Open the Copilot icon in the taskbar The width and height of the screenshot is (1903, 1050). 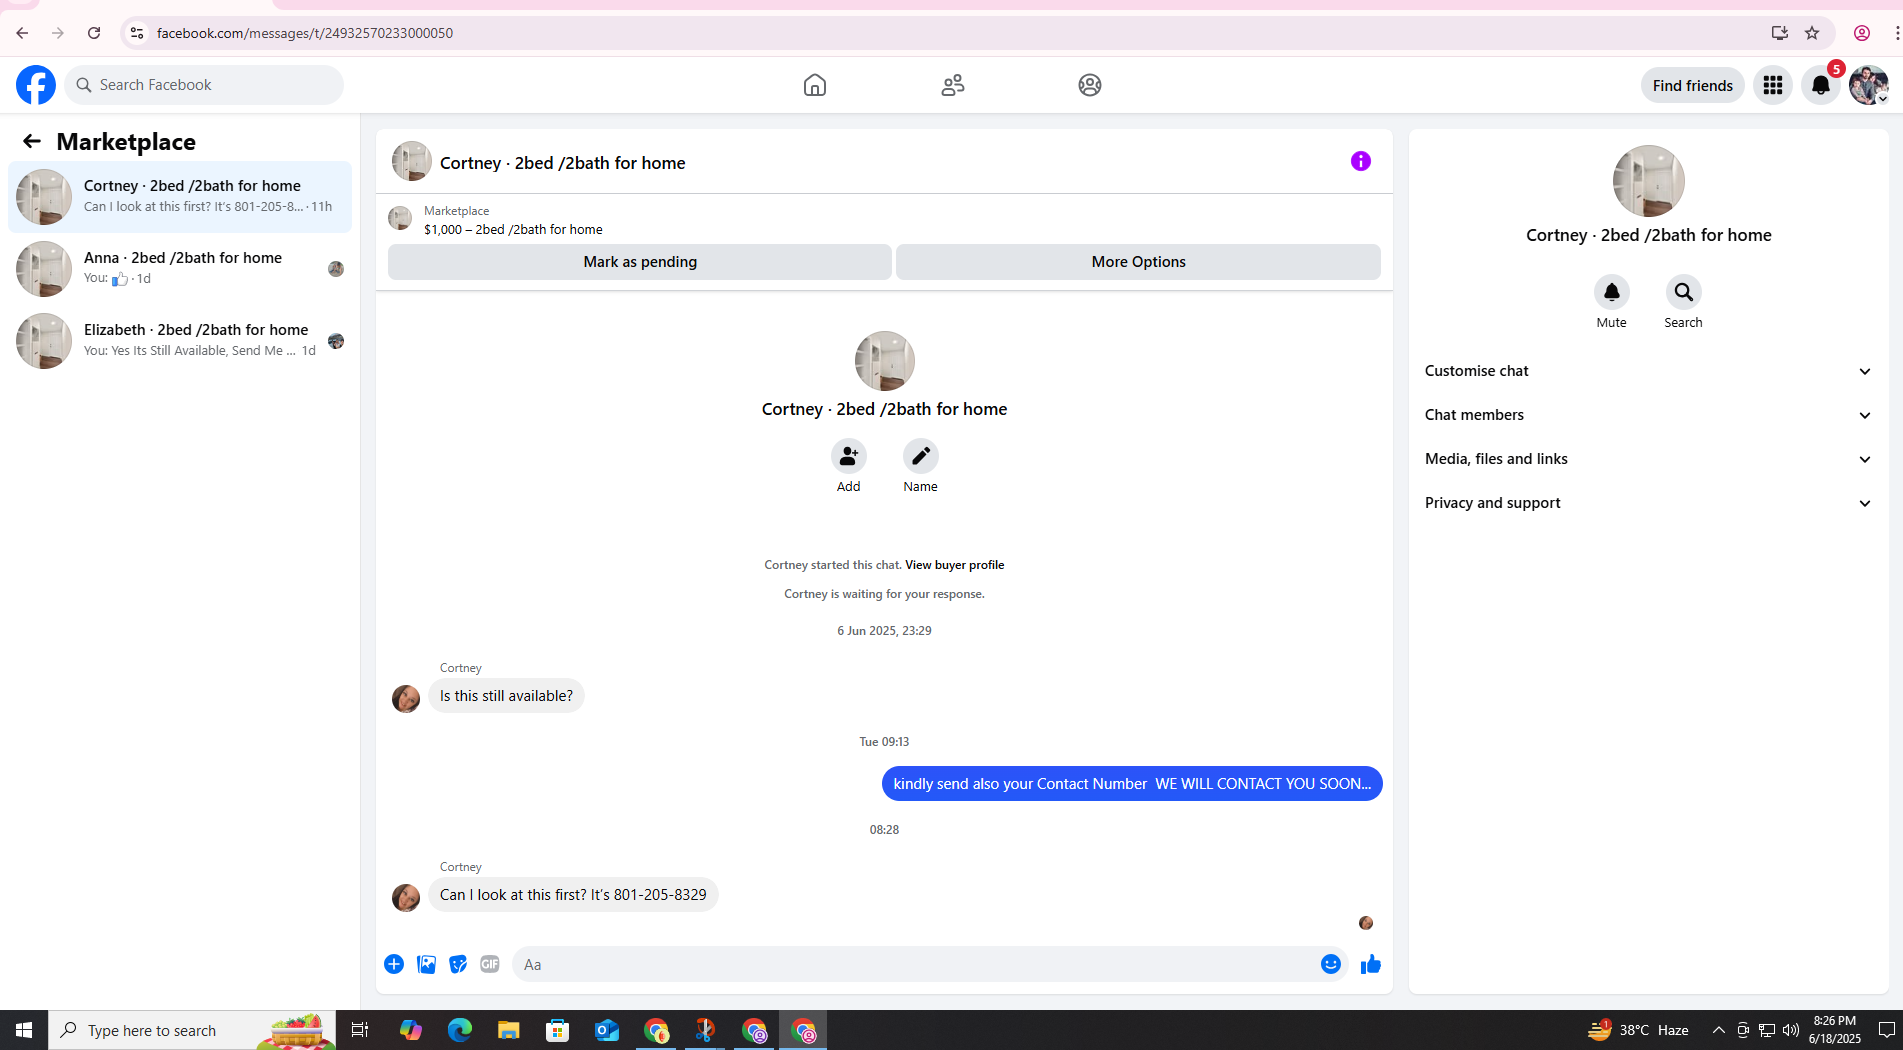pyautogui.click(x=411, y=1030)
